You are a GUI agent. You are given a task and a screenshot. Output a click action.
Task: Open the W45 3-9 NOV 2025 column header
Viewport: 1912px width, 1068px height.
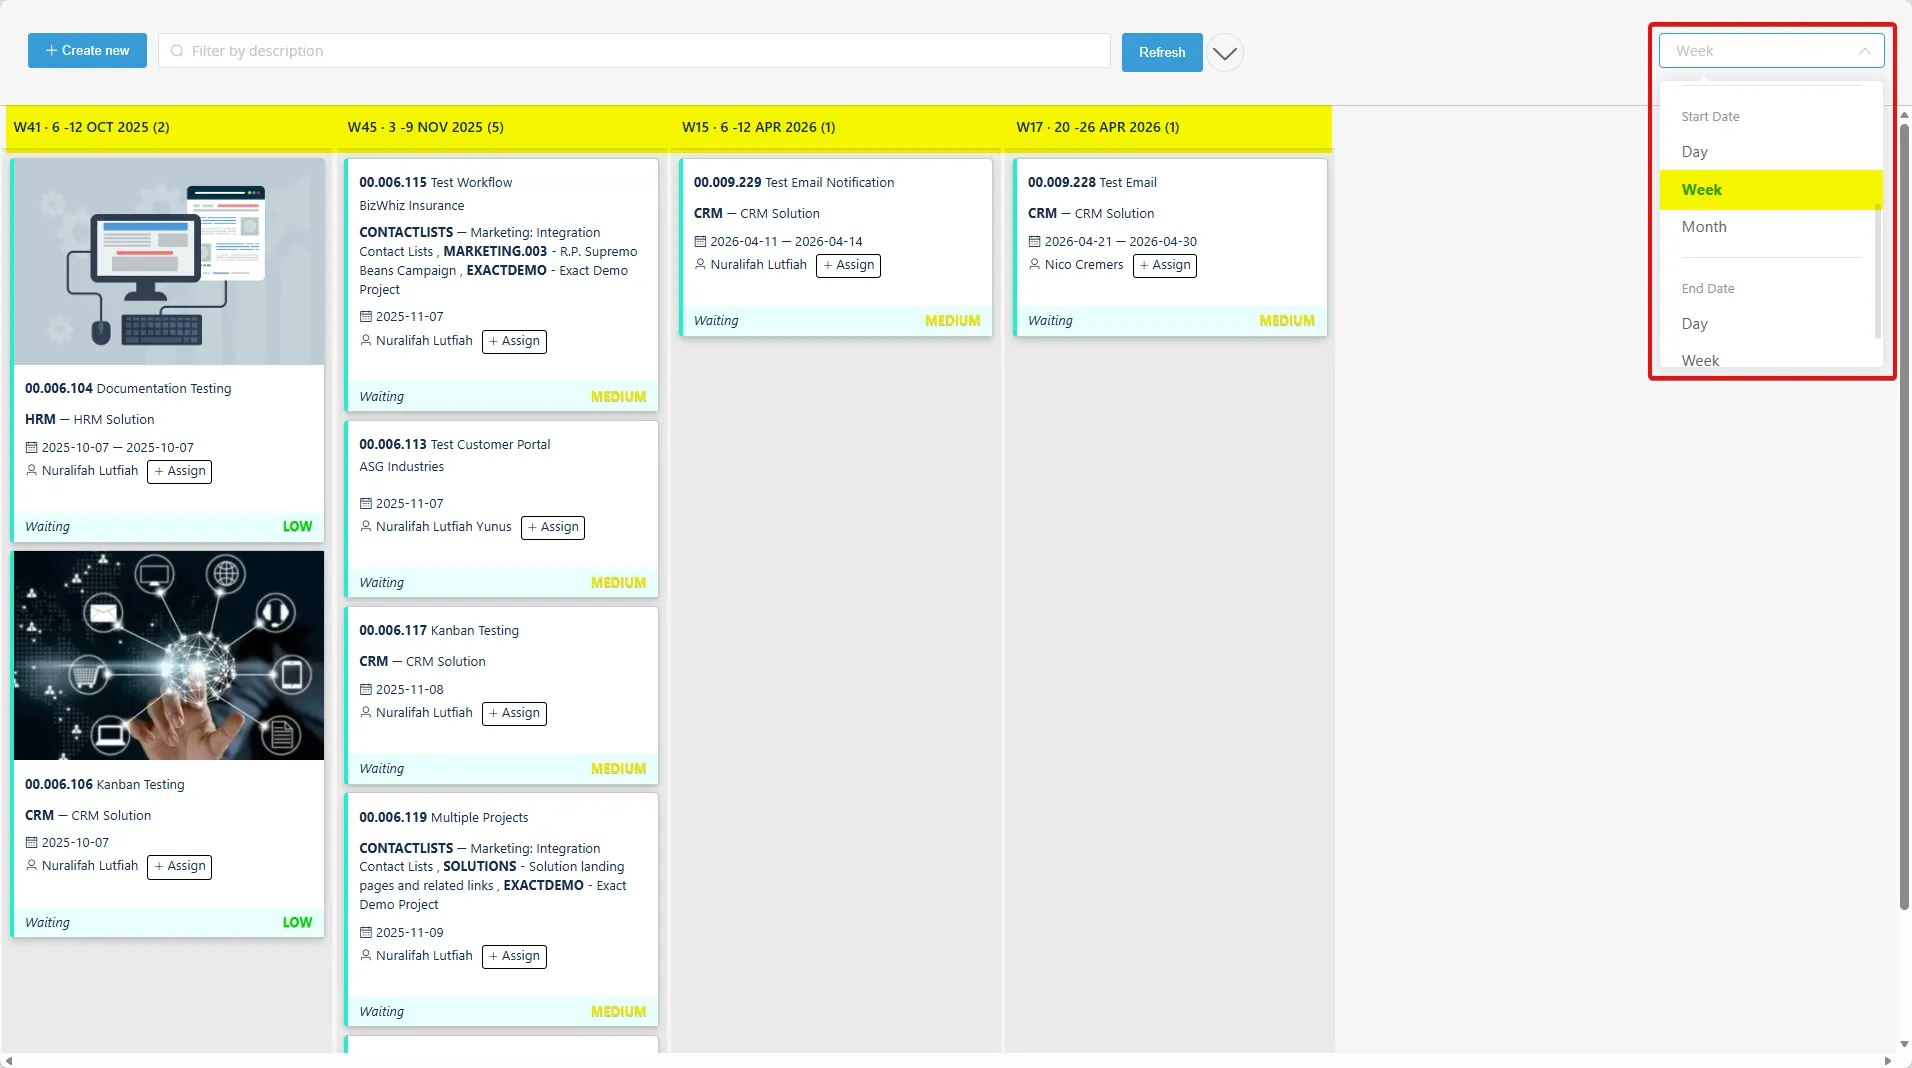503,128
